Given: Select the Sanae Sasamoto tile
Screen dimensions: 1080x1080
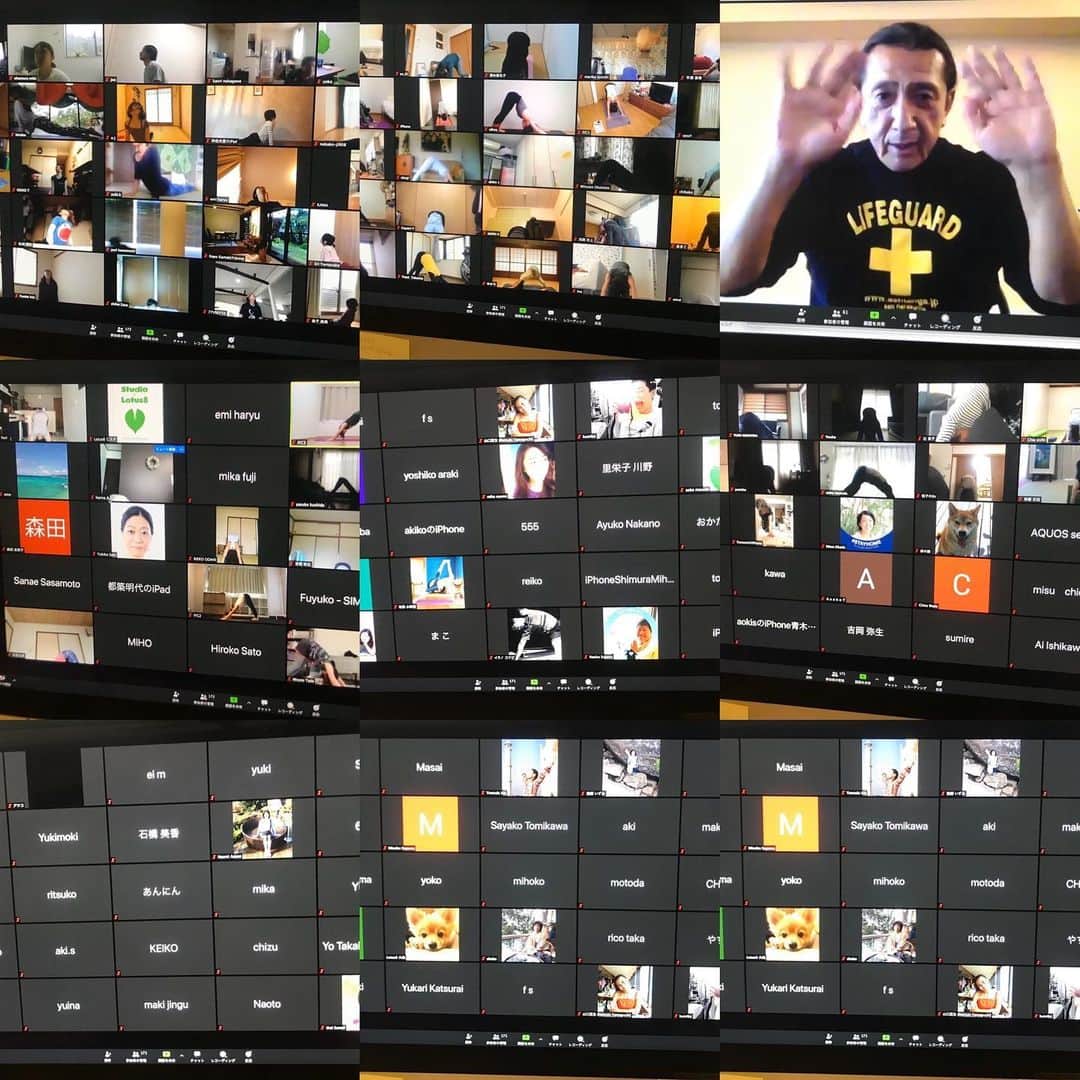Looking at the screenshot, I should [x=46, y=582].
